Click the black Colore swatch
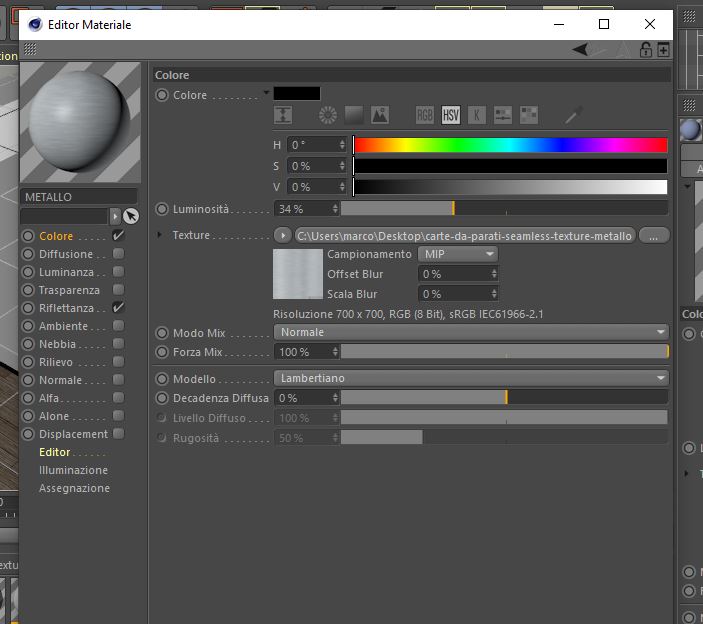This screenshot has height=624, width=703. 297,94
